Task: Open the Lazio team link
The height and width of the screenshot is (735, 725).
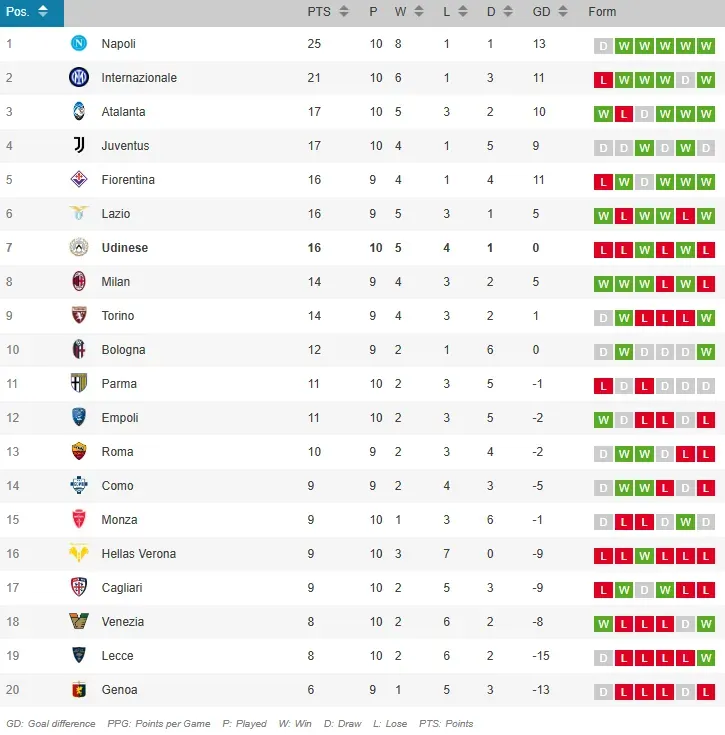Action: coord(115,214)
